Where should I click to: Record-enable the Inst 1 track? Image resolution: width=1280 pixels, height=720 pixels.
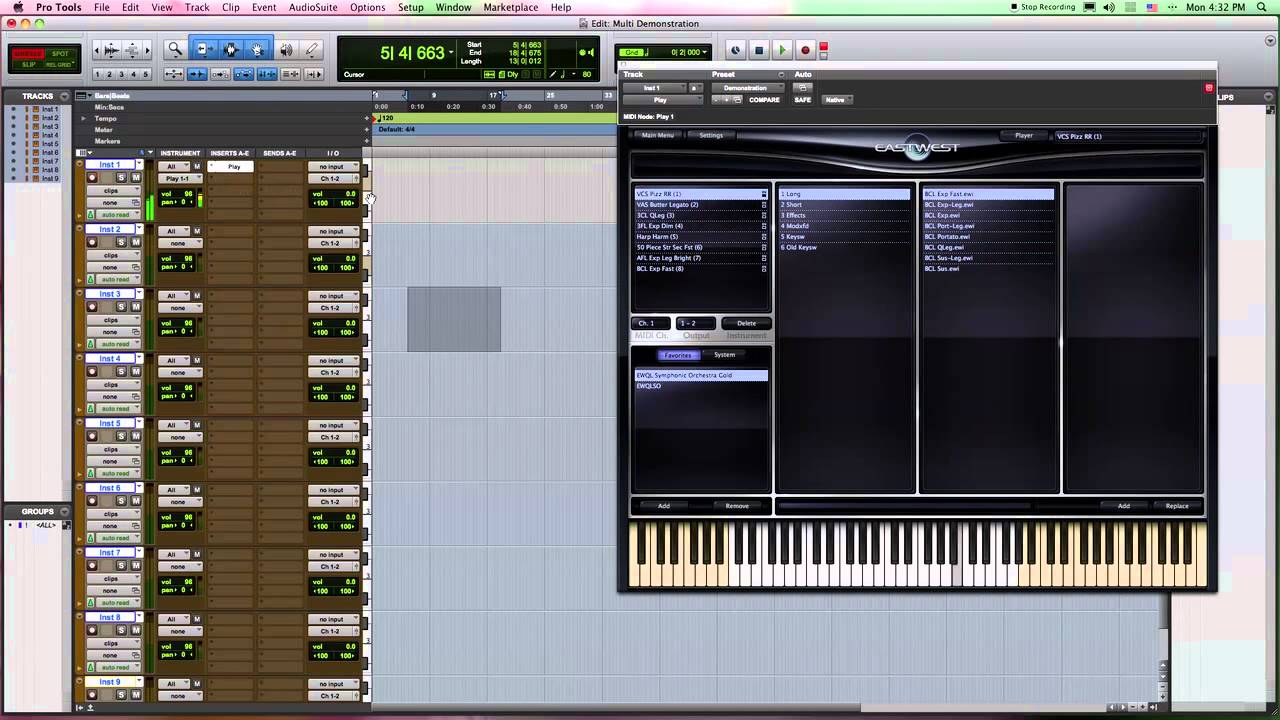point(92,178)
